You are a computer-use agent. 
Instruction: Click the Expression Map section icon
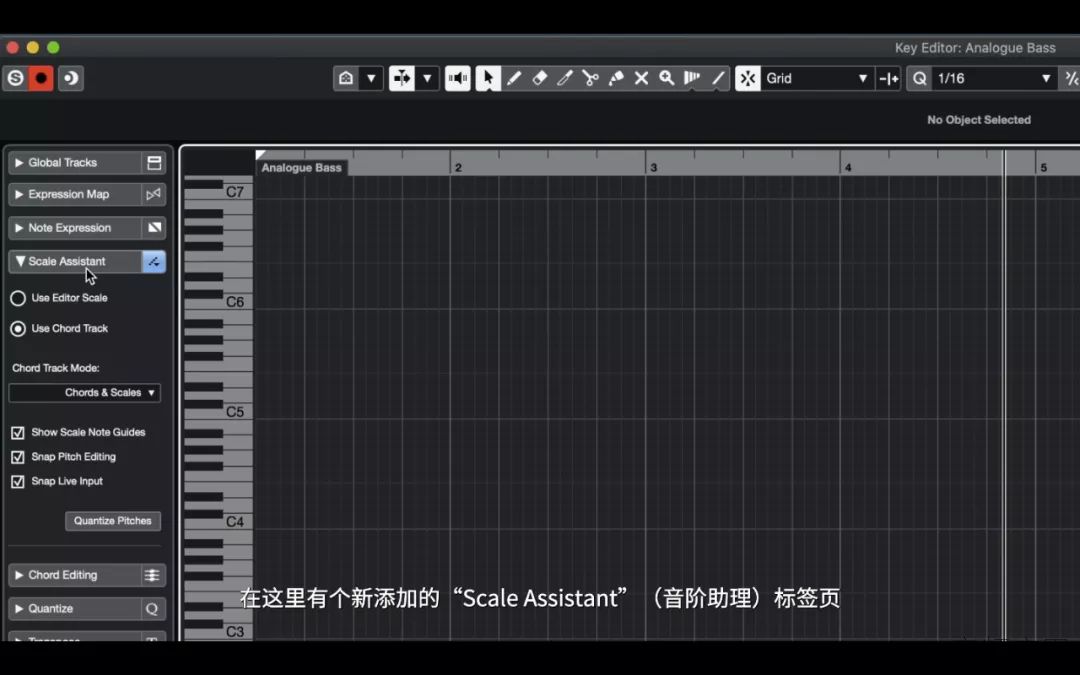[154, 194]
